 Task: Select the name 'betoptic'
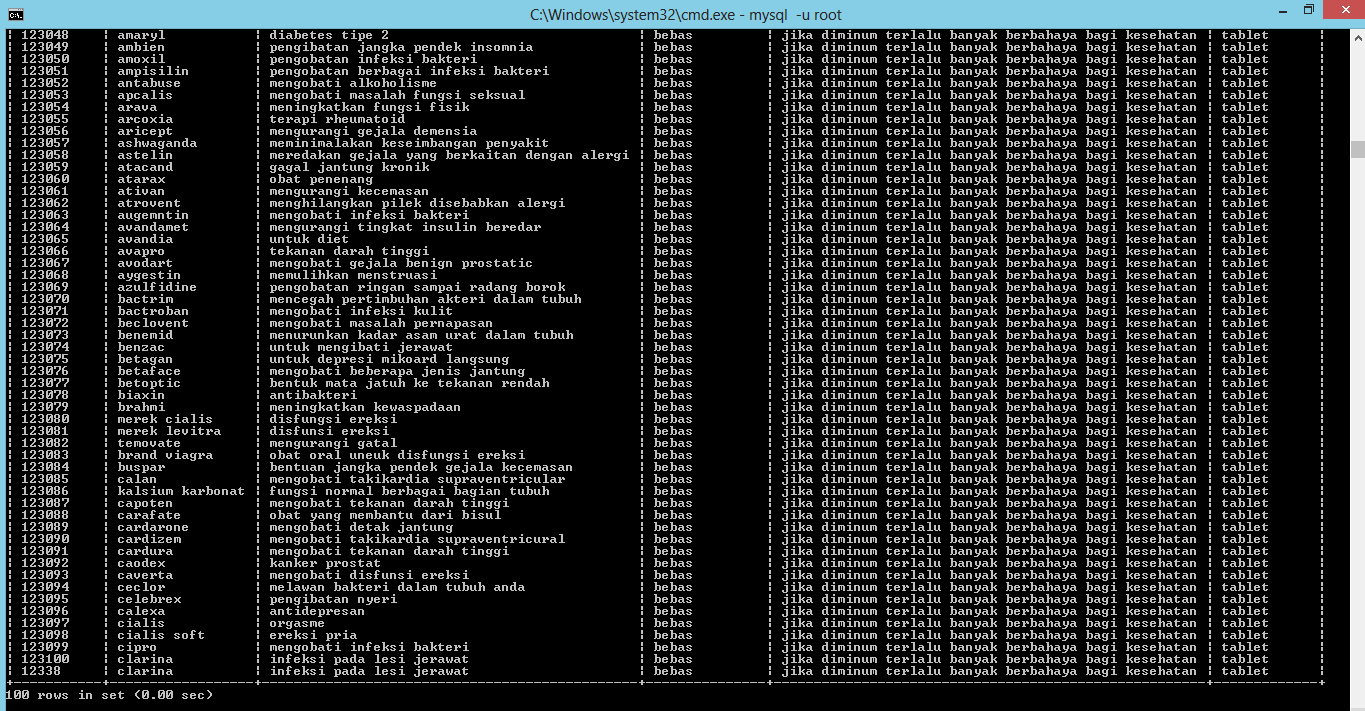point(149,383)
